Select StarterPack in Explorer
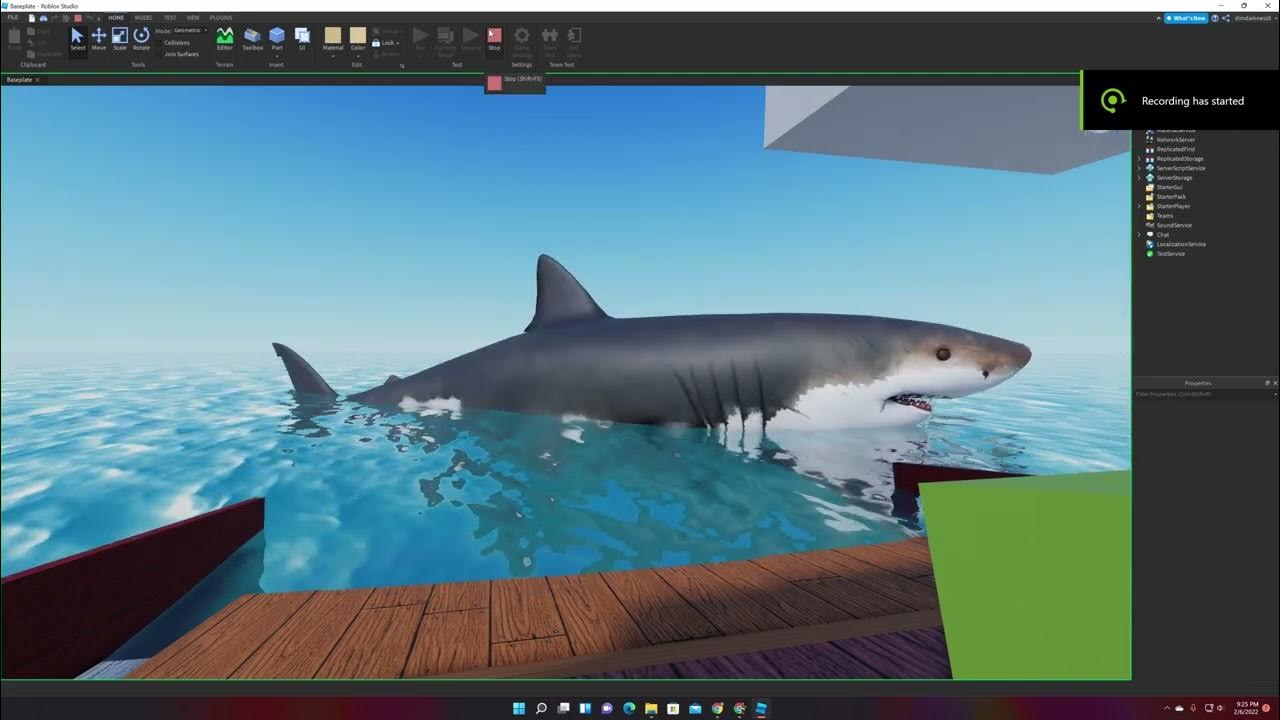This screenshot has width=1280, height=720. [1171, 197]
